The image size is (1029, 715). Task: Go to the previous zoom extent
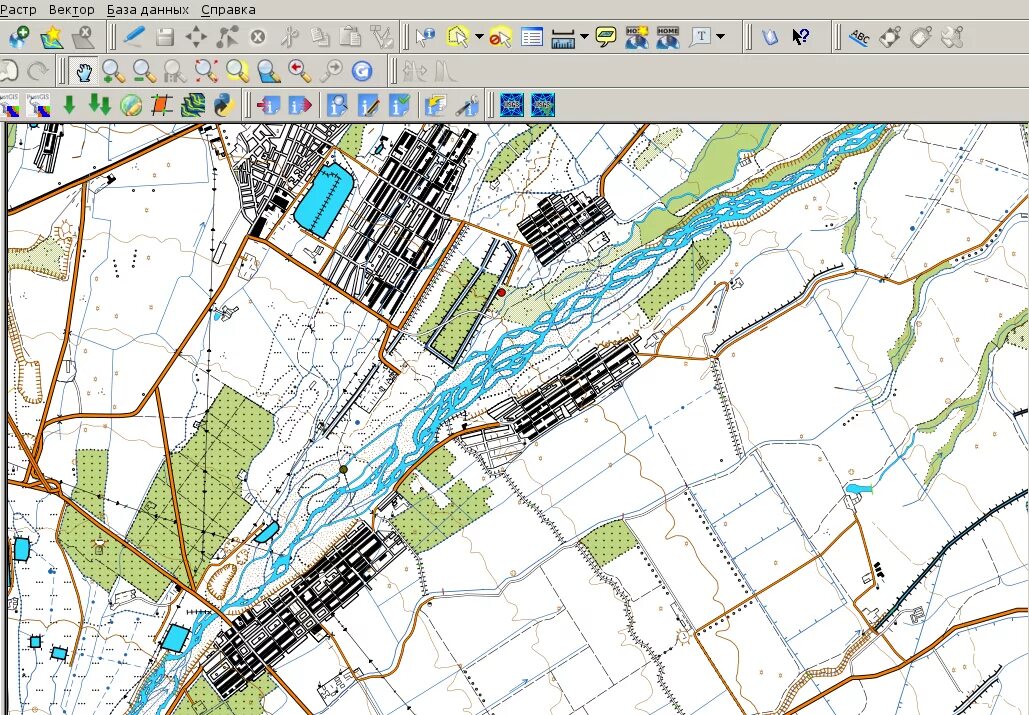(x=300, y=71)
